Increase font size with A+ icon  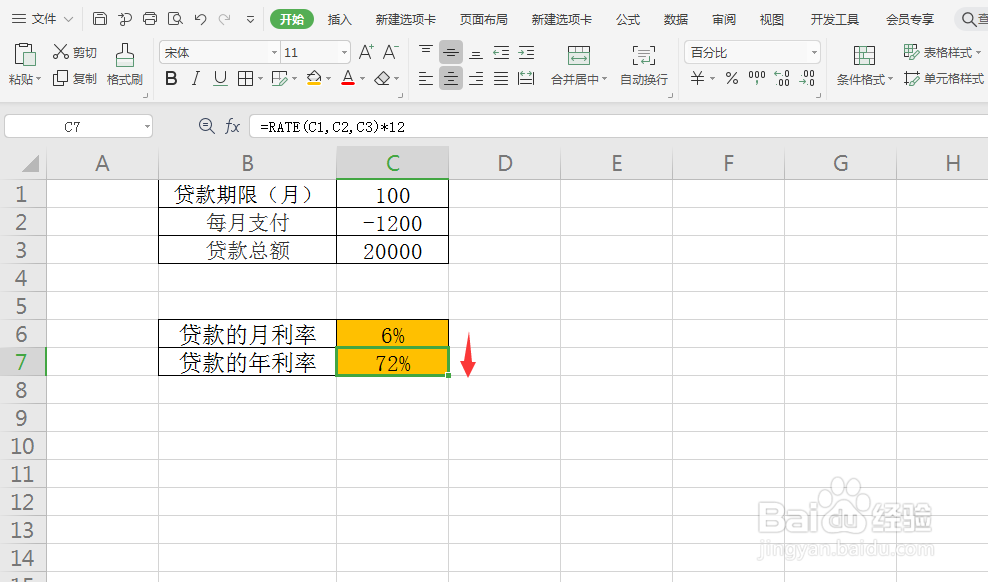[x=366, y=52]
